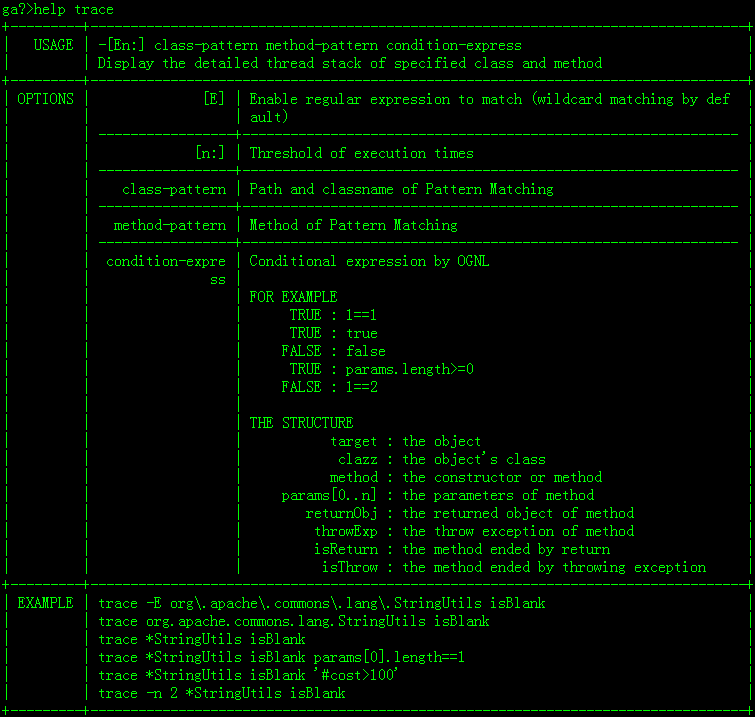Screen dimensions: 755x717
Task: Click the 'Conditional expression by OGNL' text
Action: click(369, 261)
